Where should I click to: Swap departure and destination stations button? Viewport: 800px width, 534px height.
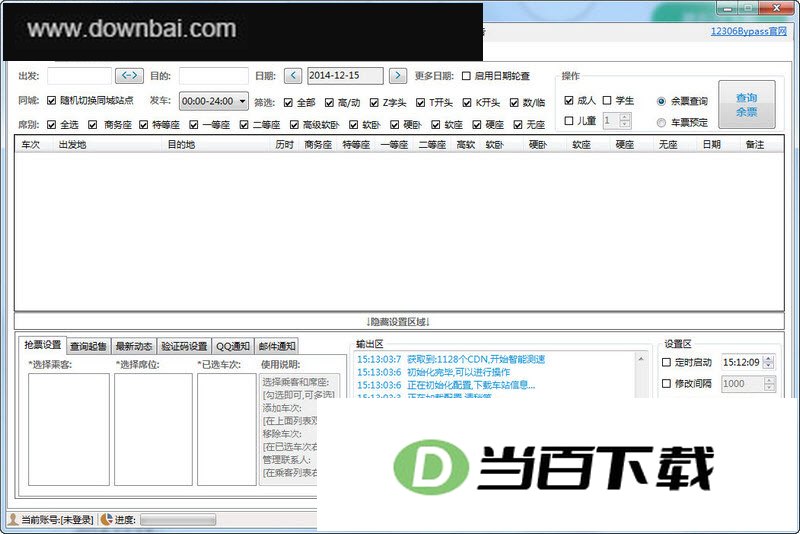[130, 75]
